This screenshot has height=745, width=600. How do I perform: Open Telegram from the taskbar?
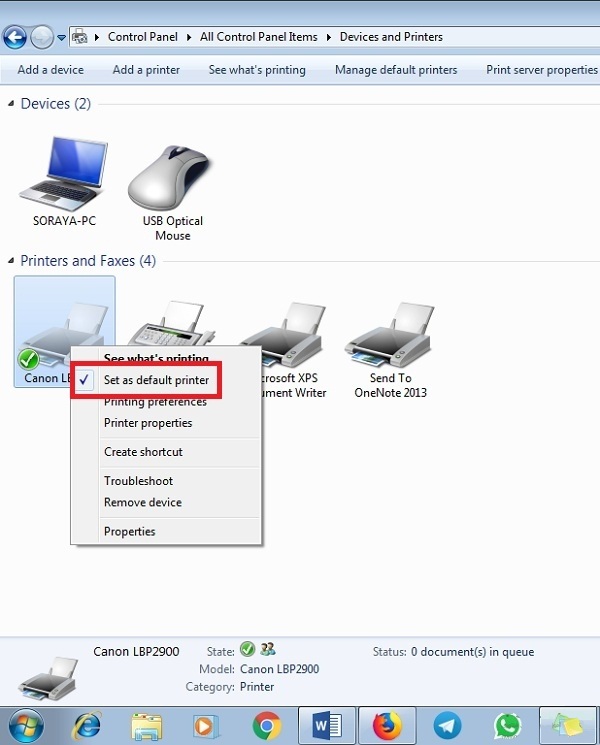pyautogui.click(x=447, y=726)
